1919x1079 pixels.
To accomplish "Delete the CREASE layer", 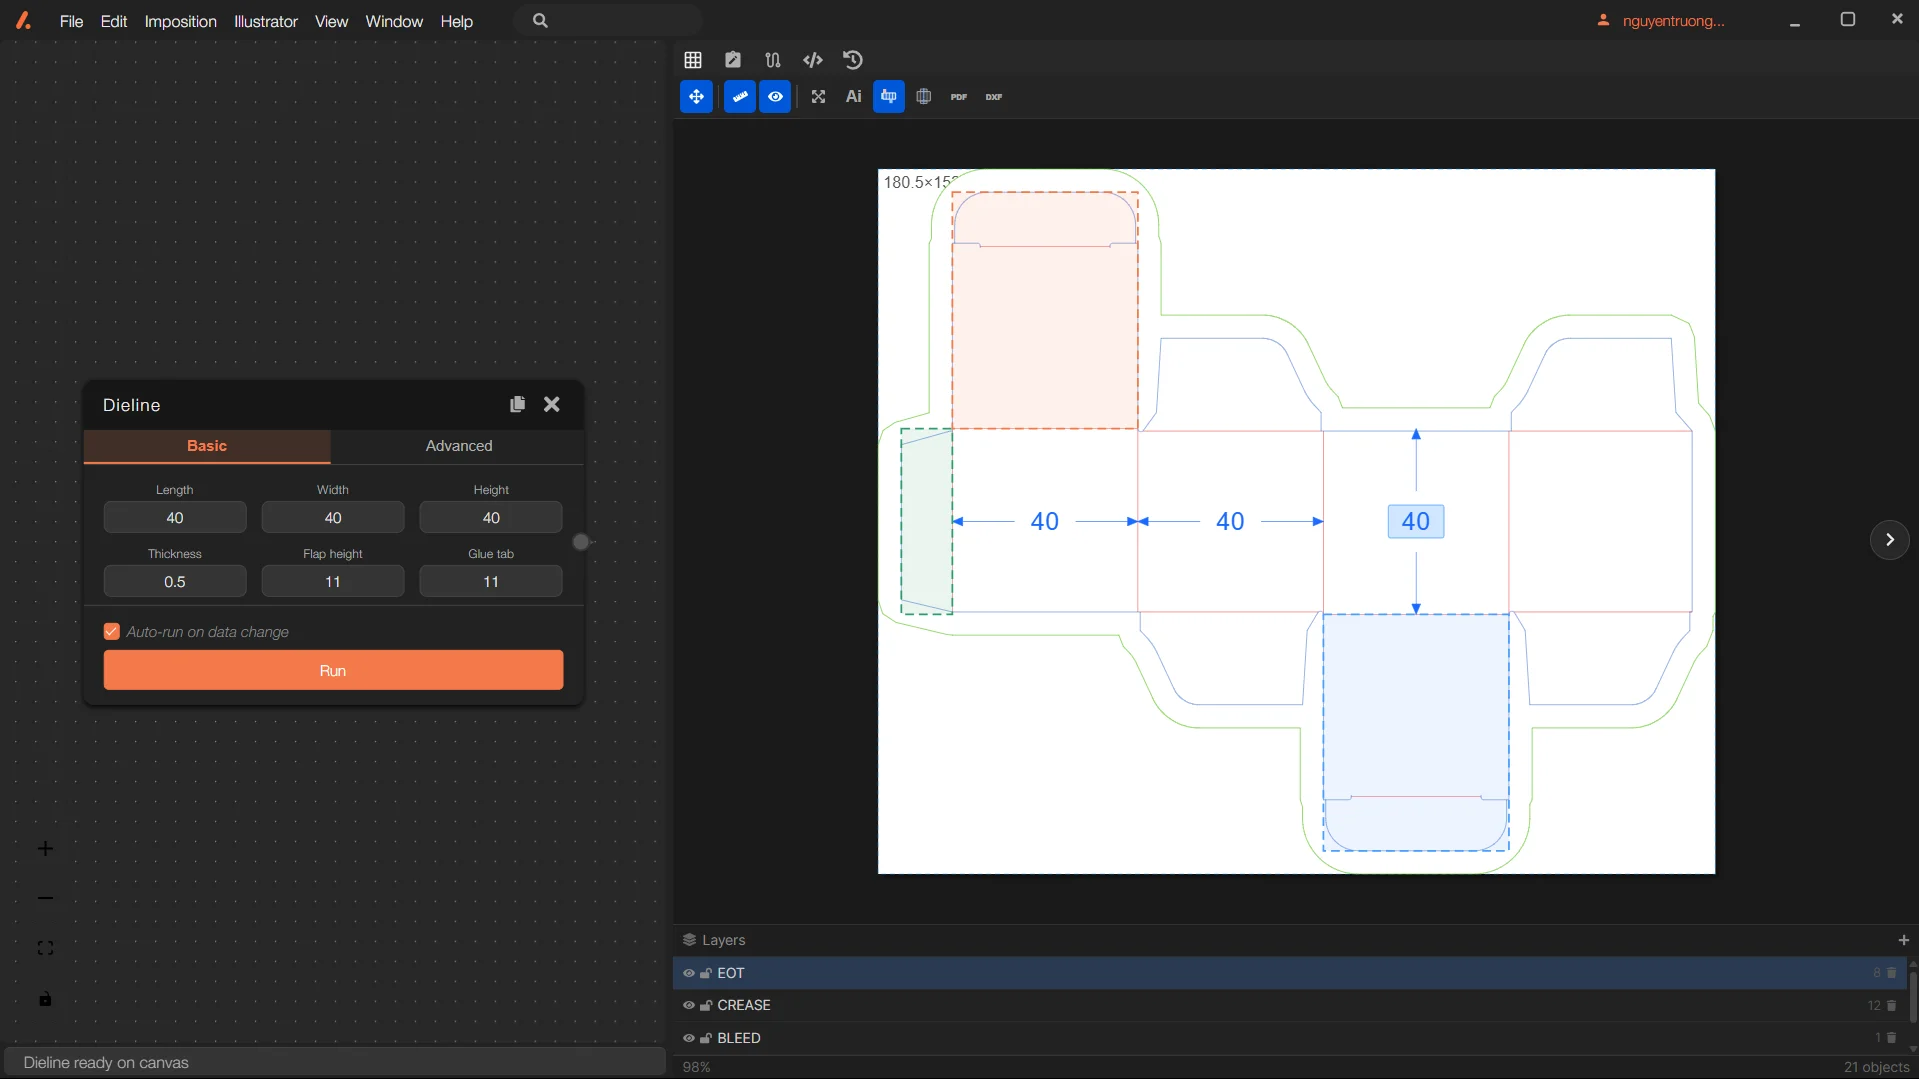I will coord(1892,1005).
